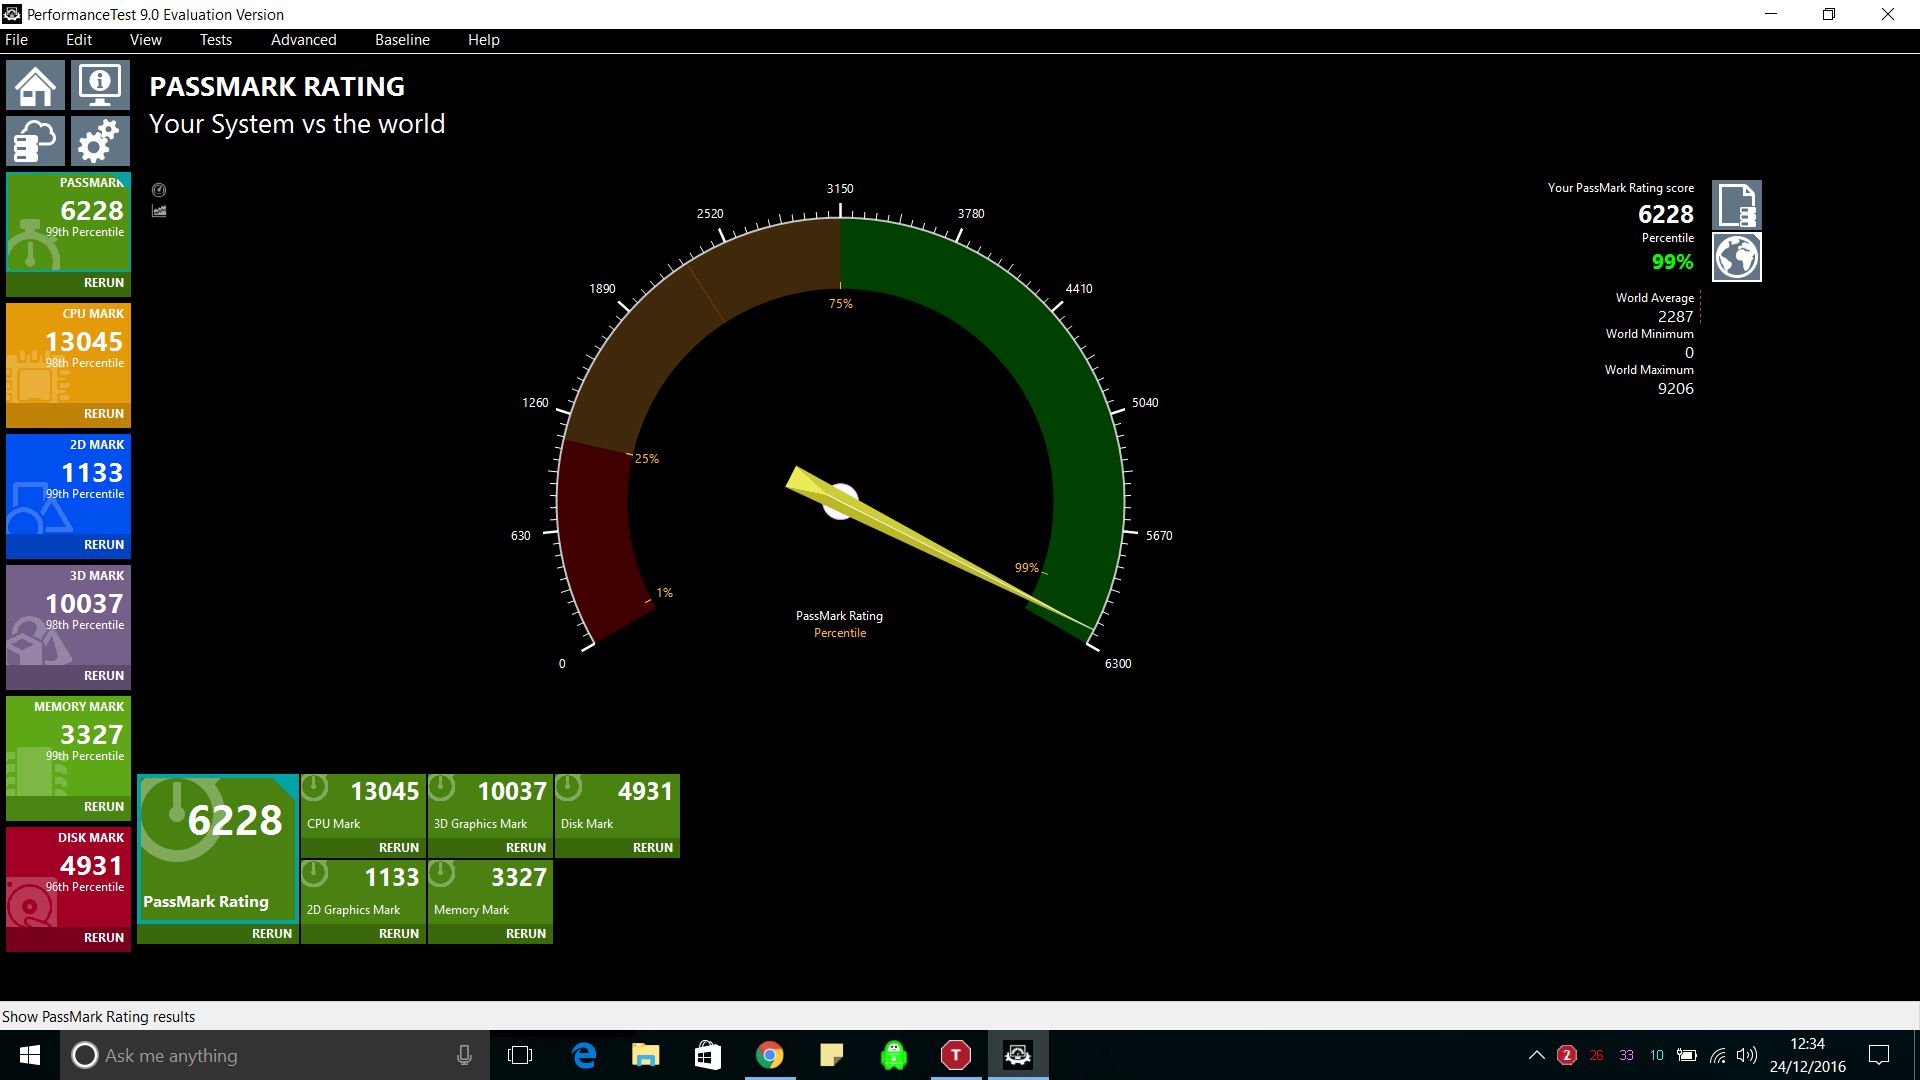
Task: Select the 2D Mark 1133 sidebar tile
Action: (69, 484)
